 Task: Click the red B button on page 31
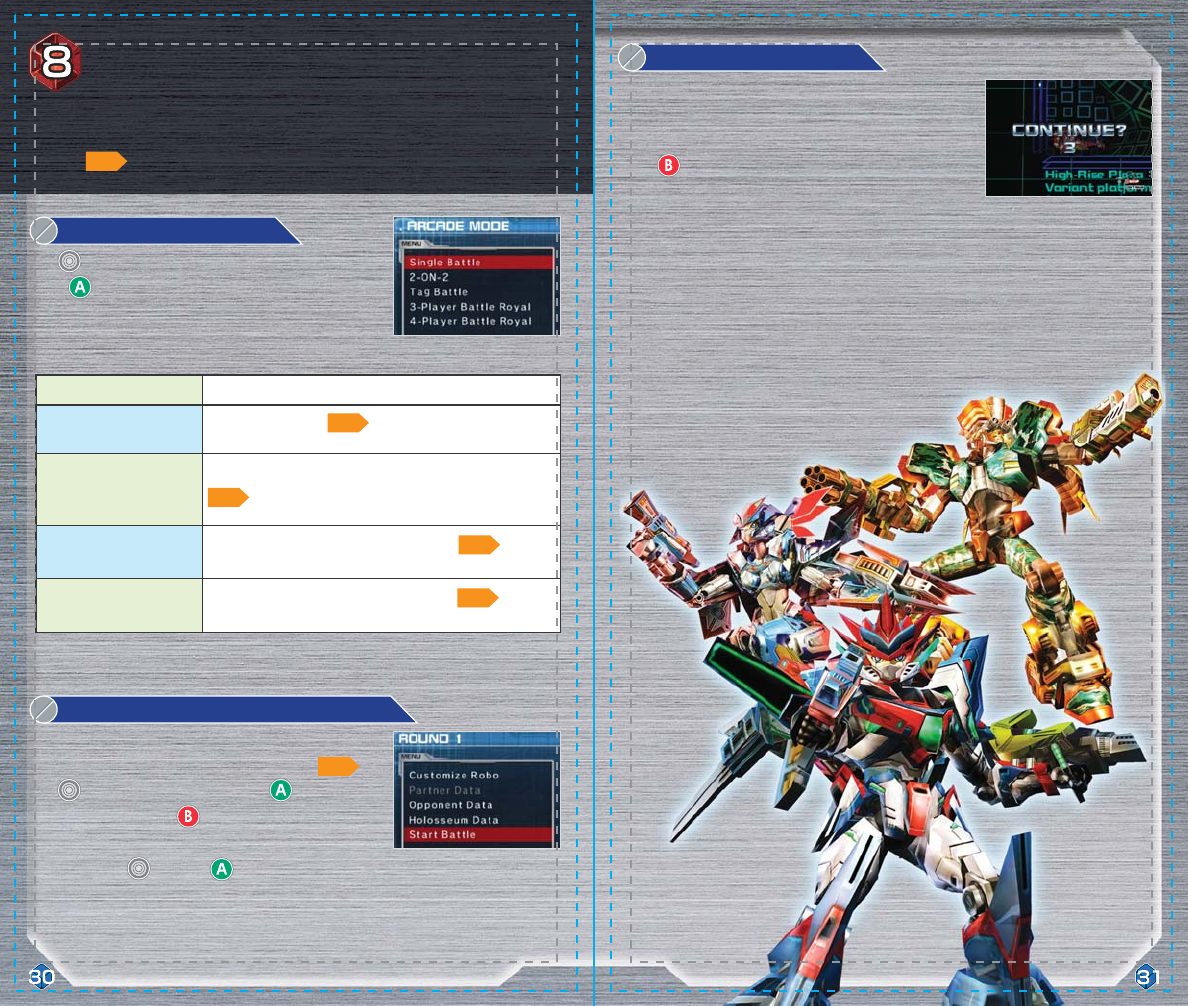point(668,165)
